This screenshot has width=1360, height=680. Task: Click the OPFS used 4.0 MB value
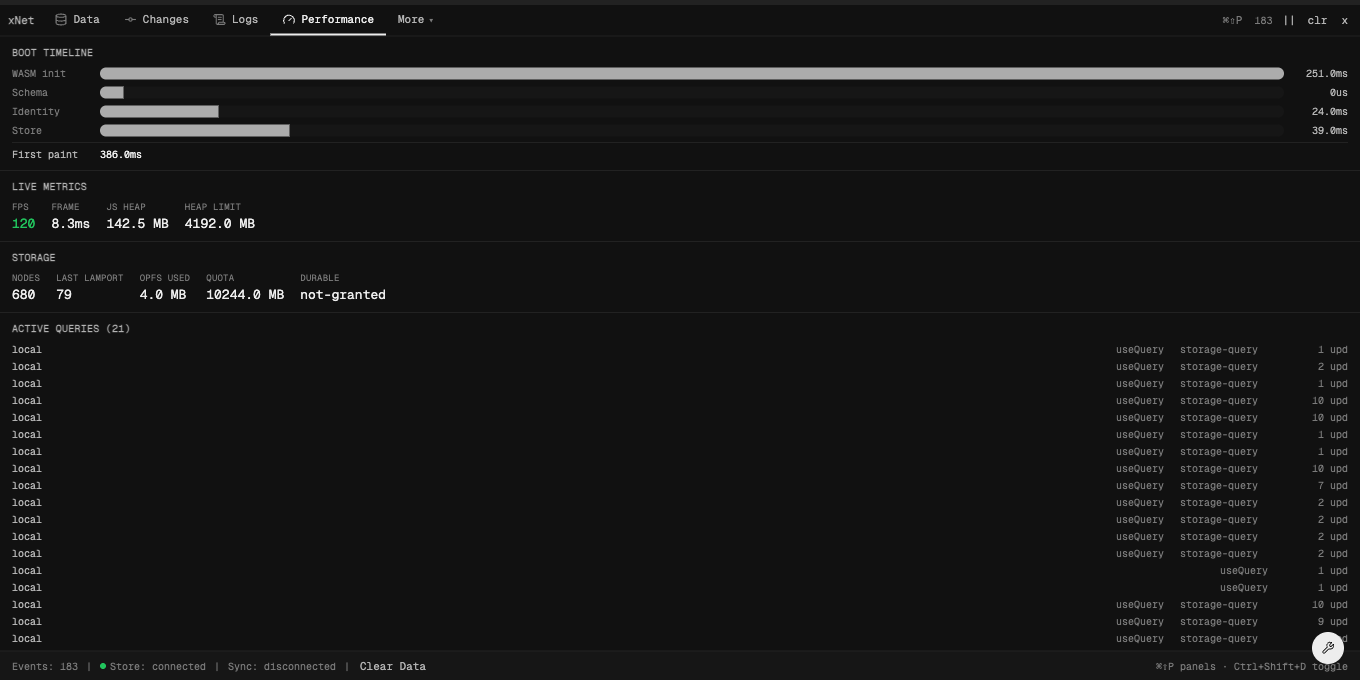(x=163, y=295)
